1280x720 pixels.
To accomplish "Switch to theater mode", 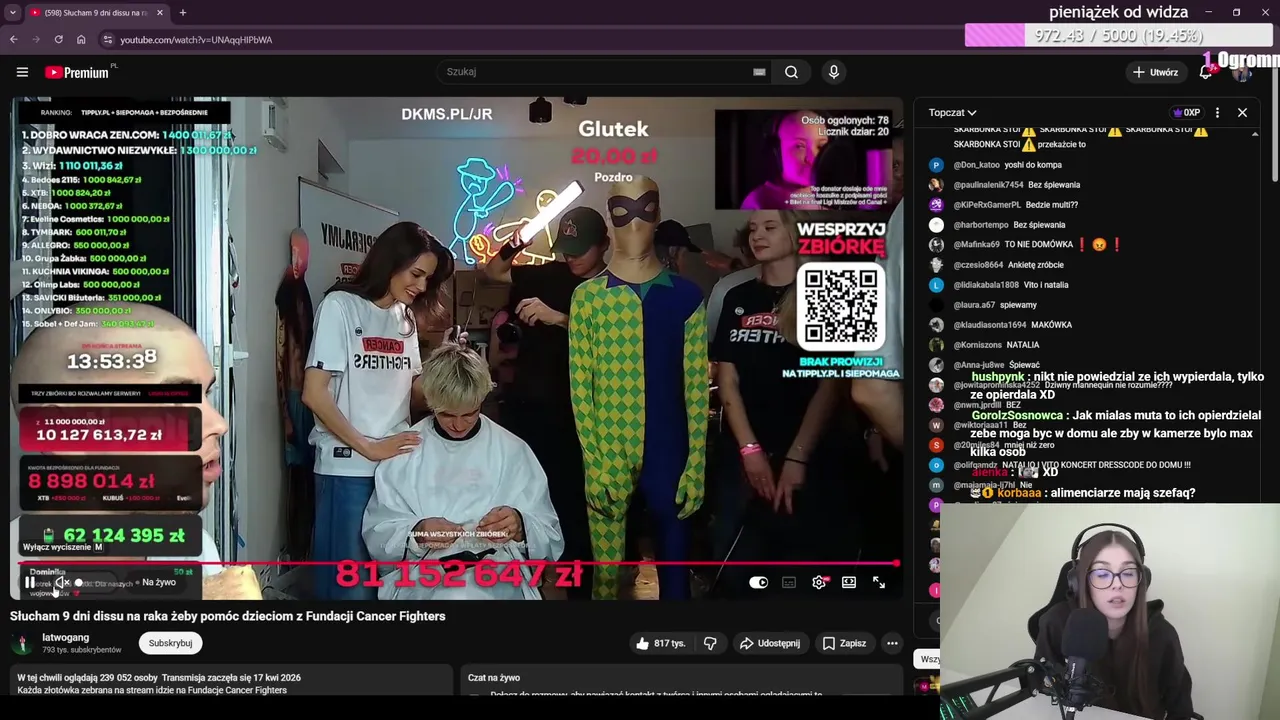I will point(849,582).
